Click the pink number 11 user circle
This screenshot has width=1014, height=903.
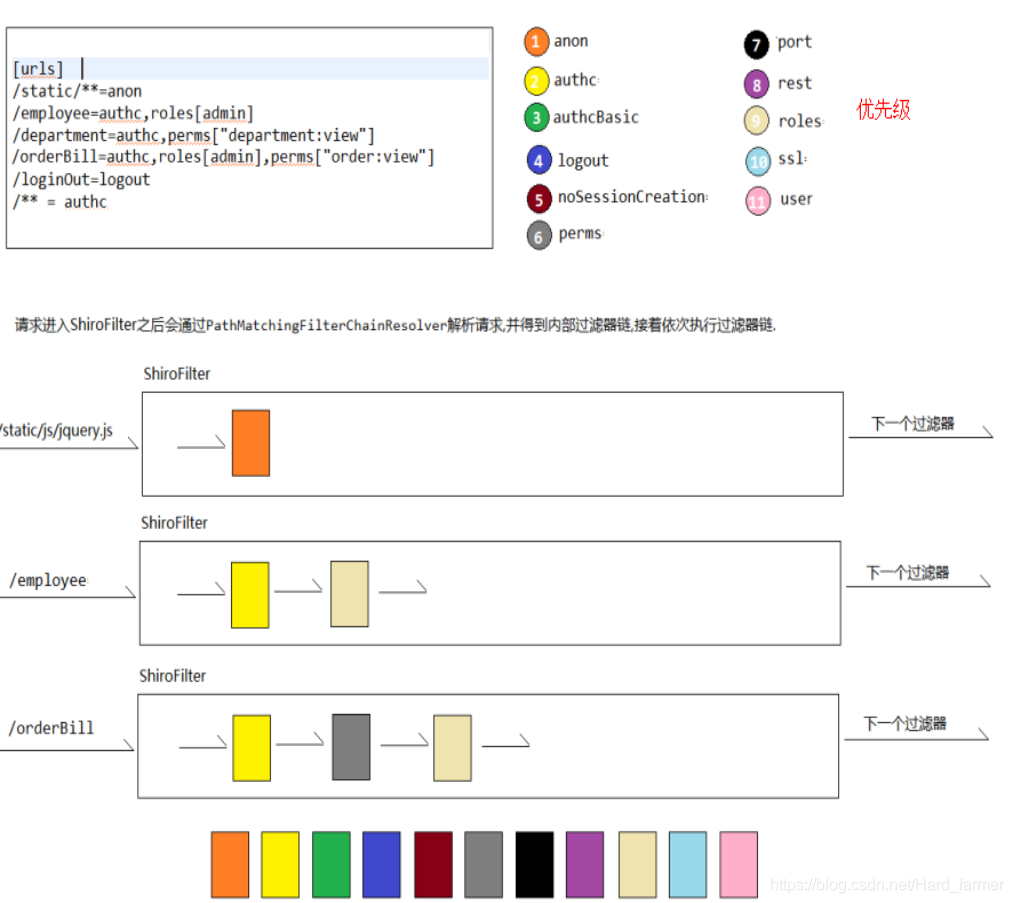tap(758, 201)
